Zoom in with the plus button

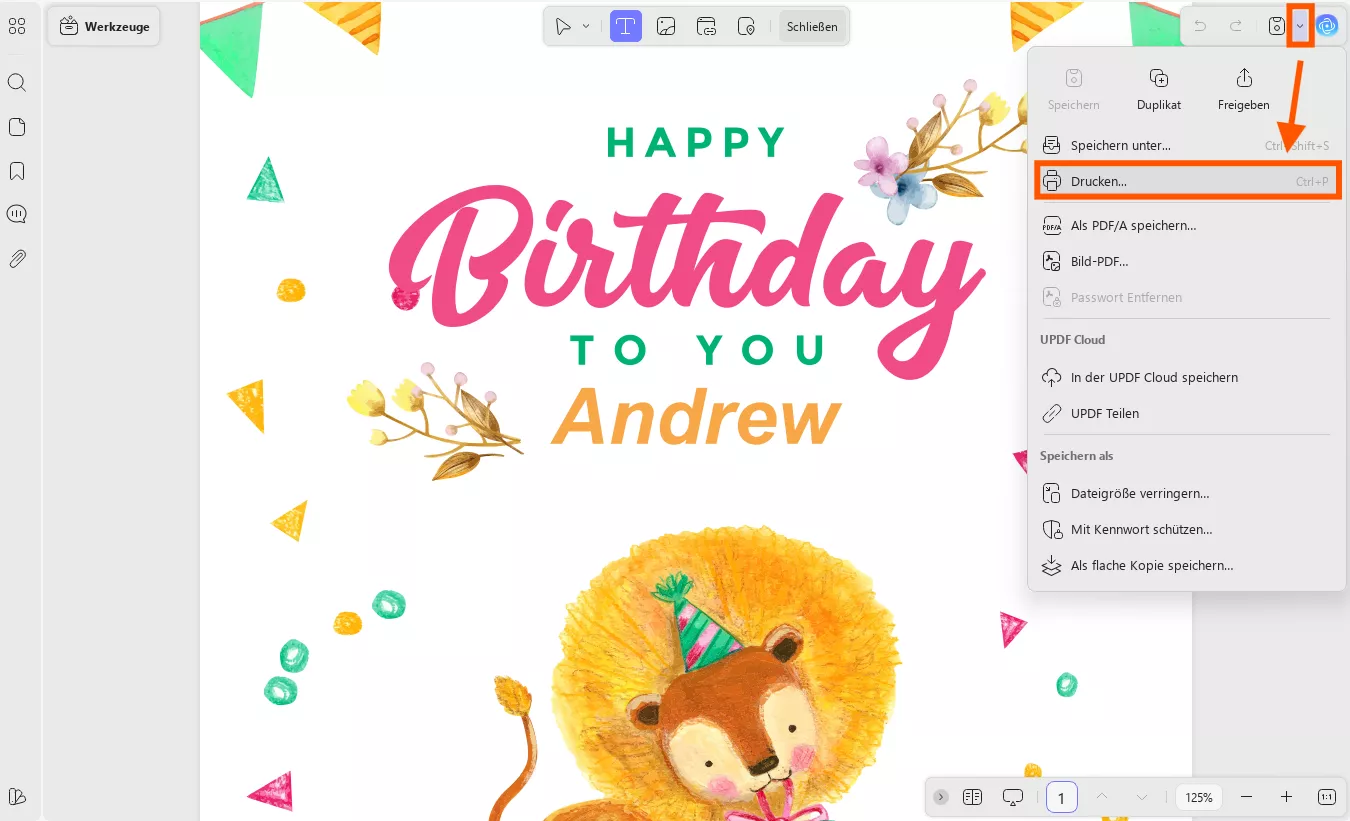(1287, 797)
